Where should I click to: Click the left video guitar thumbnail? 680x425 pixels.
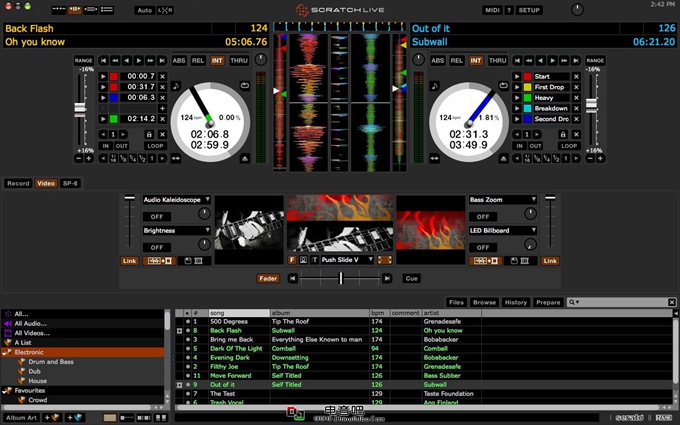[x=249, y=230]
